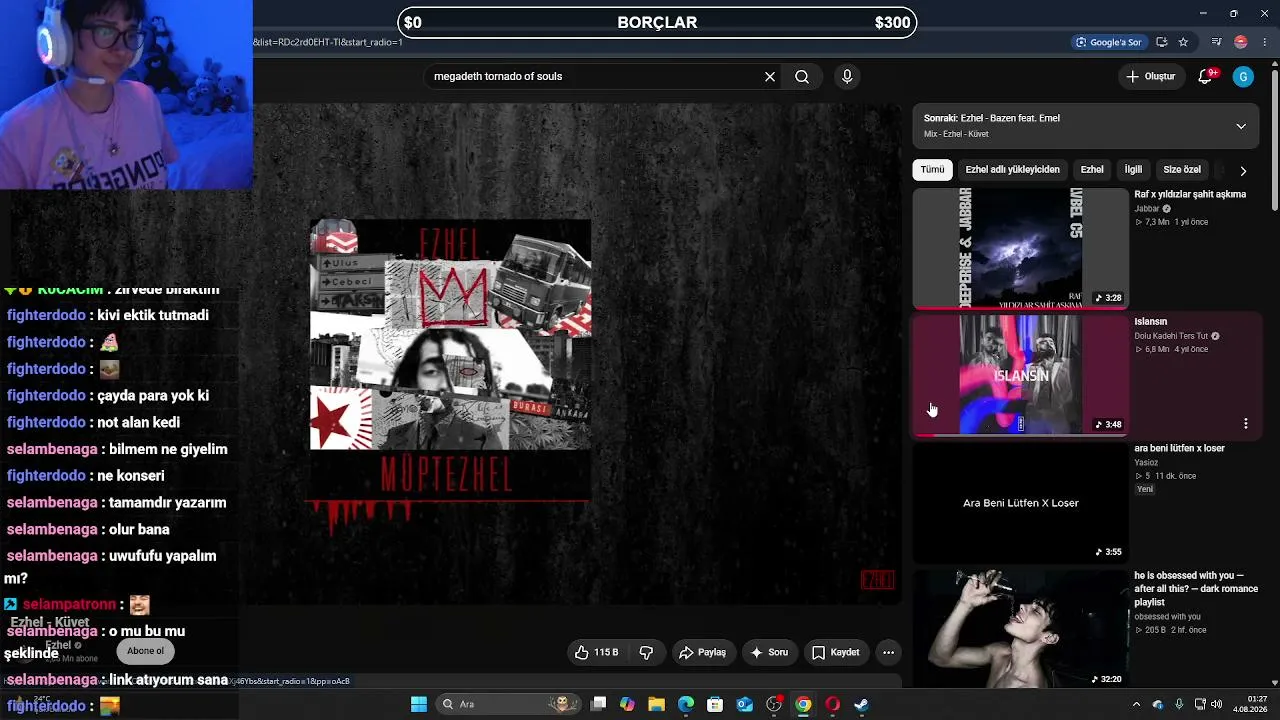1280x720 pixels.
Task: Clear the YouTube search box with the X
Action: [770, 76]
